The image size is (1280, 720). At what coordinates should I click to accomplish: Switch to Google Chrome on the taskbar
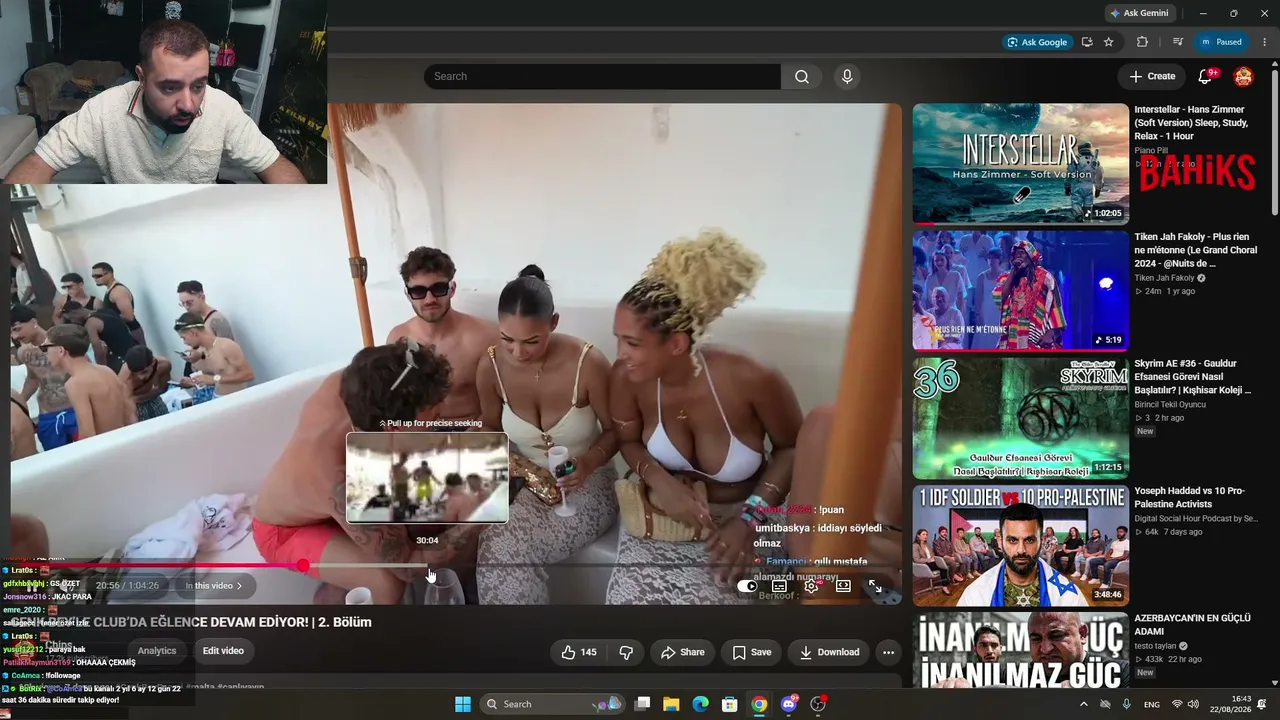click(x=760, y=704)
